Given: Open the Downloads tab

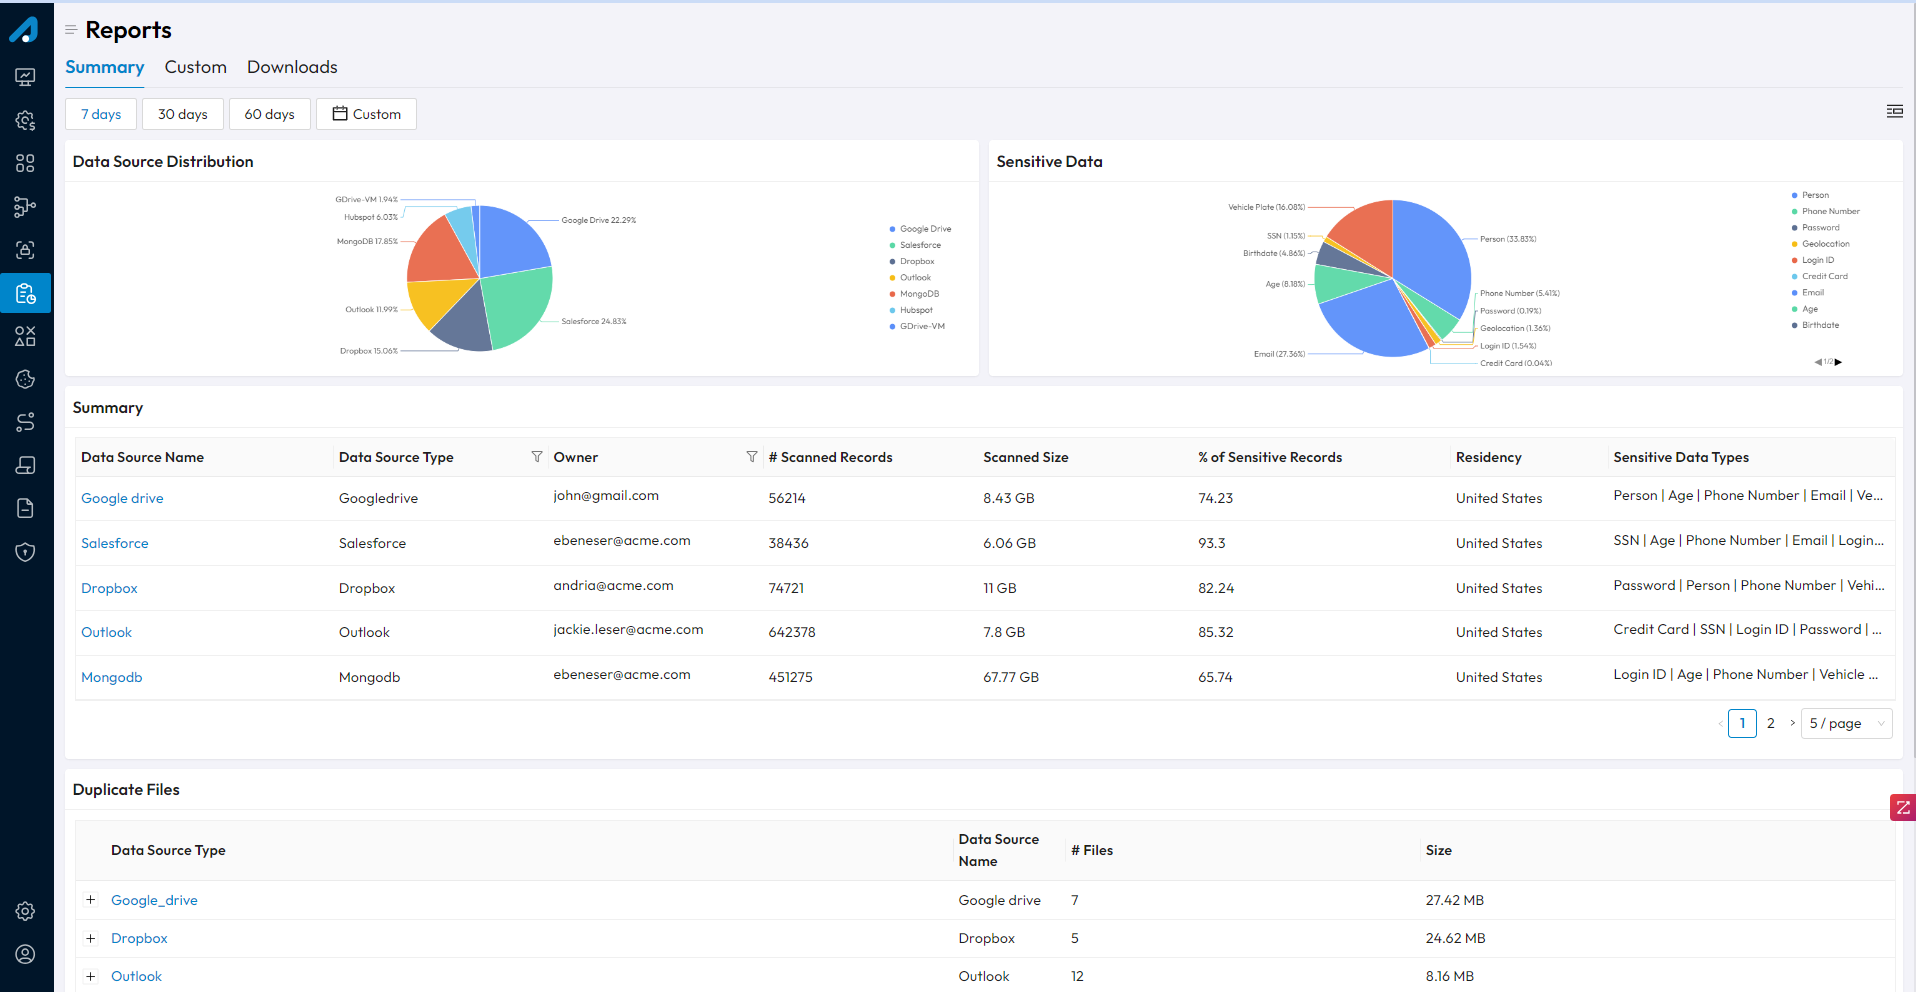Looking at the screenshot, I should 291,67.
